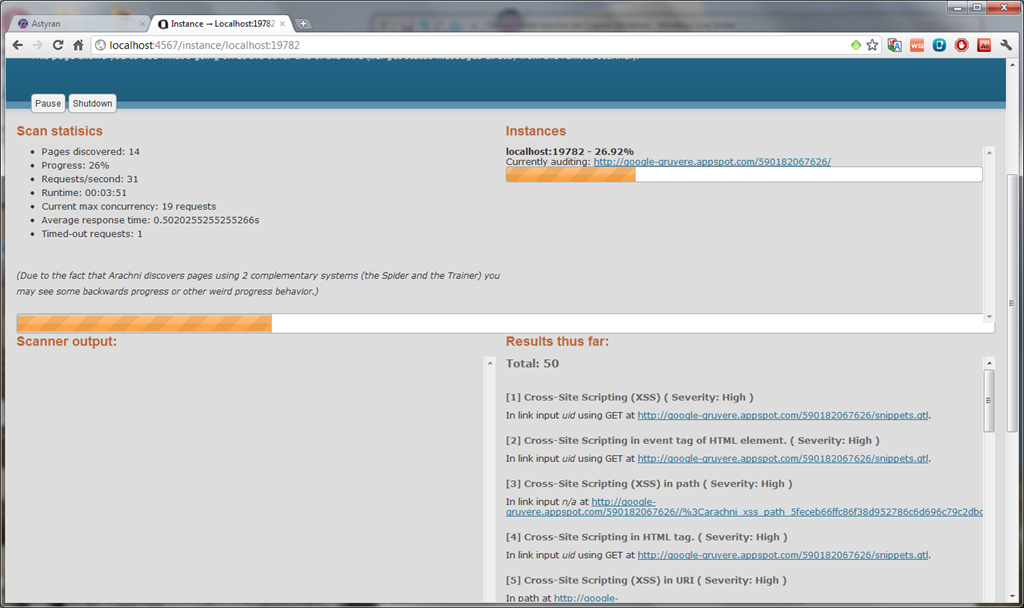Click the instance progress bar
This screenshot has width=1024, height=608.
(x=744, y=174)
